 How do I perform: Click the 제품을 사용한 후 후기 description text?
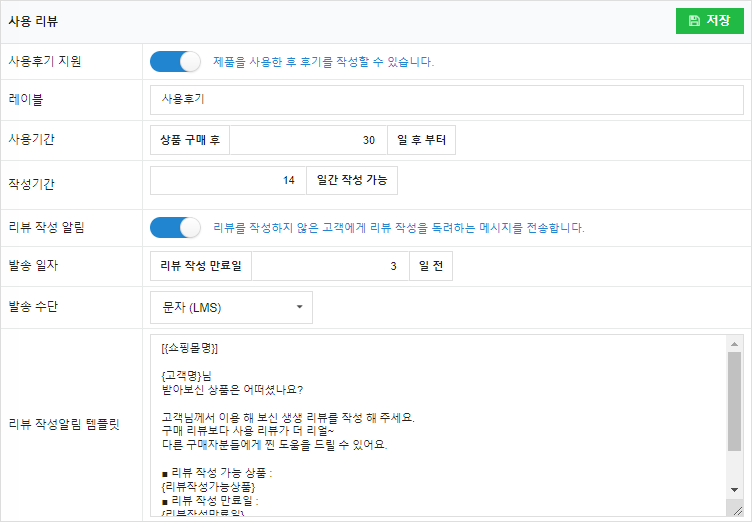point(323,61)
